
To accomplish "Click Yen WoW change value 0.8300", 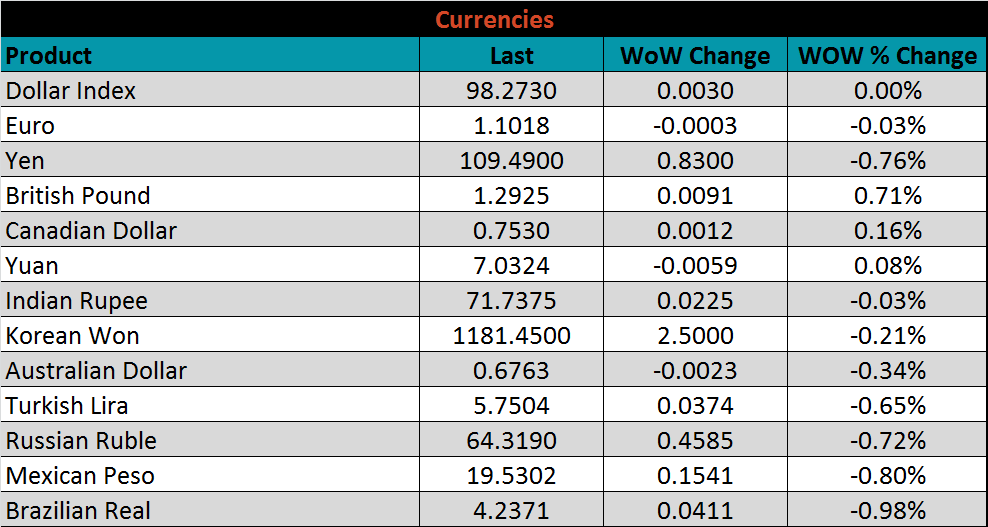I will coord(695,161).
